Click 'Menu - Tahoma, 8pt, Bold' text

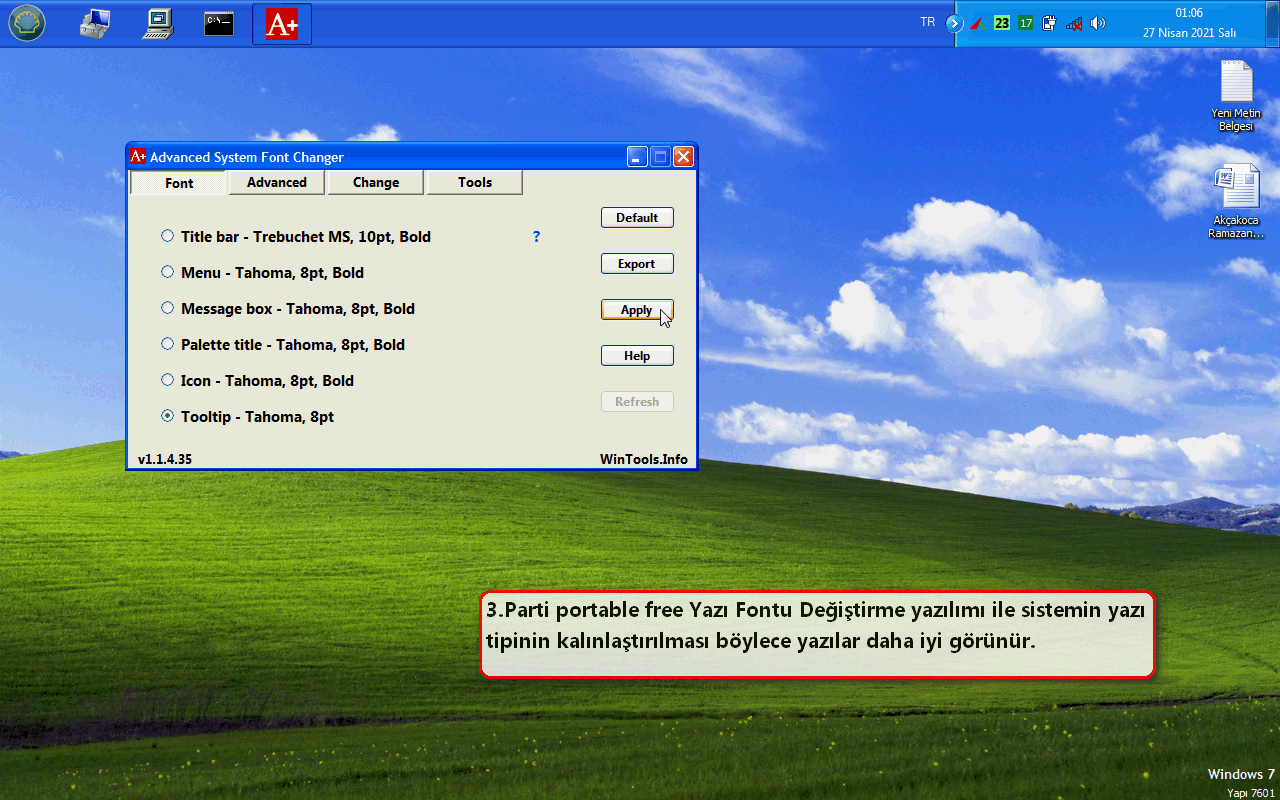pos(272,273)
